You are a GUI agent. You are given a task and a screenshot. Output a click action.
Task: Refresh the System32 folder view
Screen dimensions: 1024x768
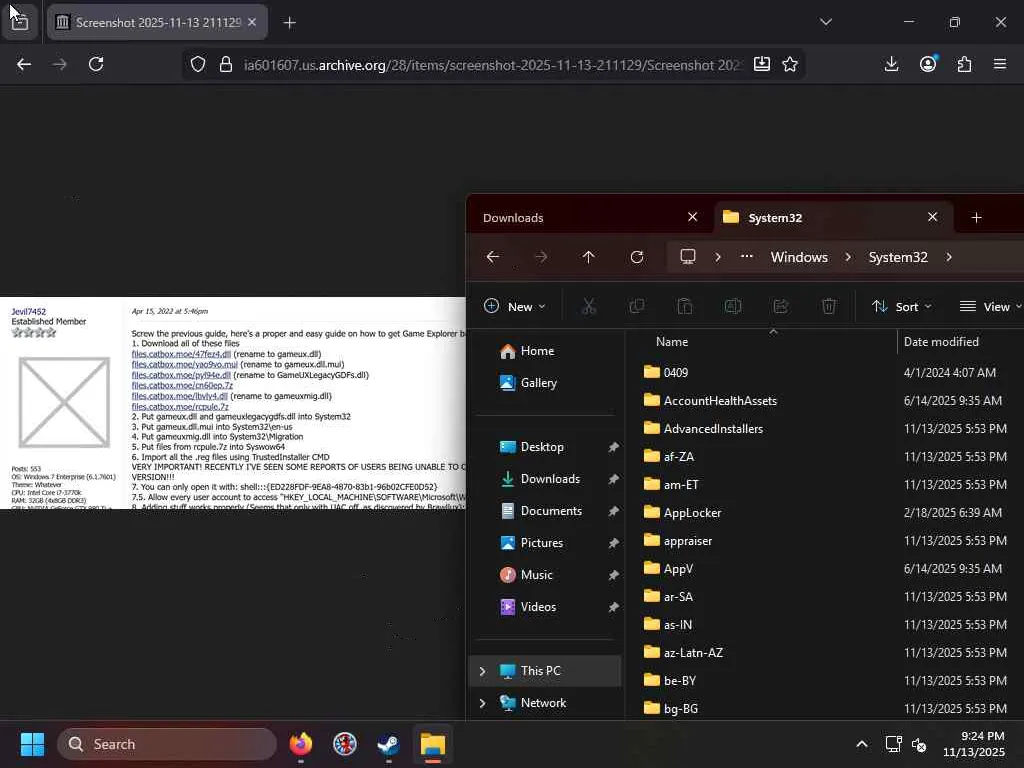tap(637, 257)
